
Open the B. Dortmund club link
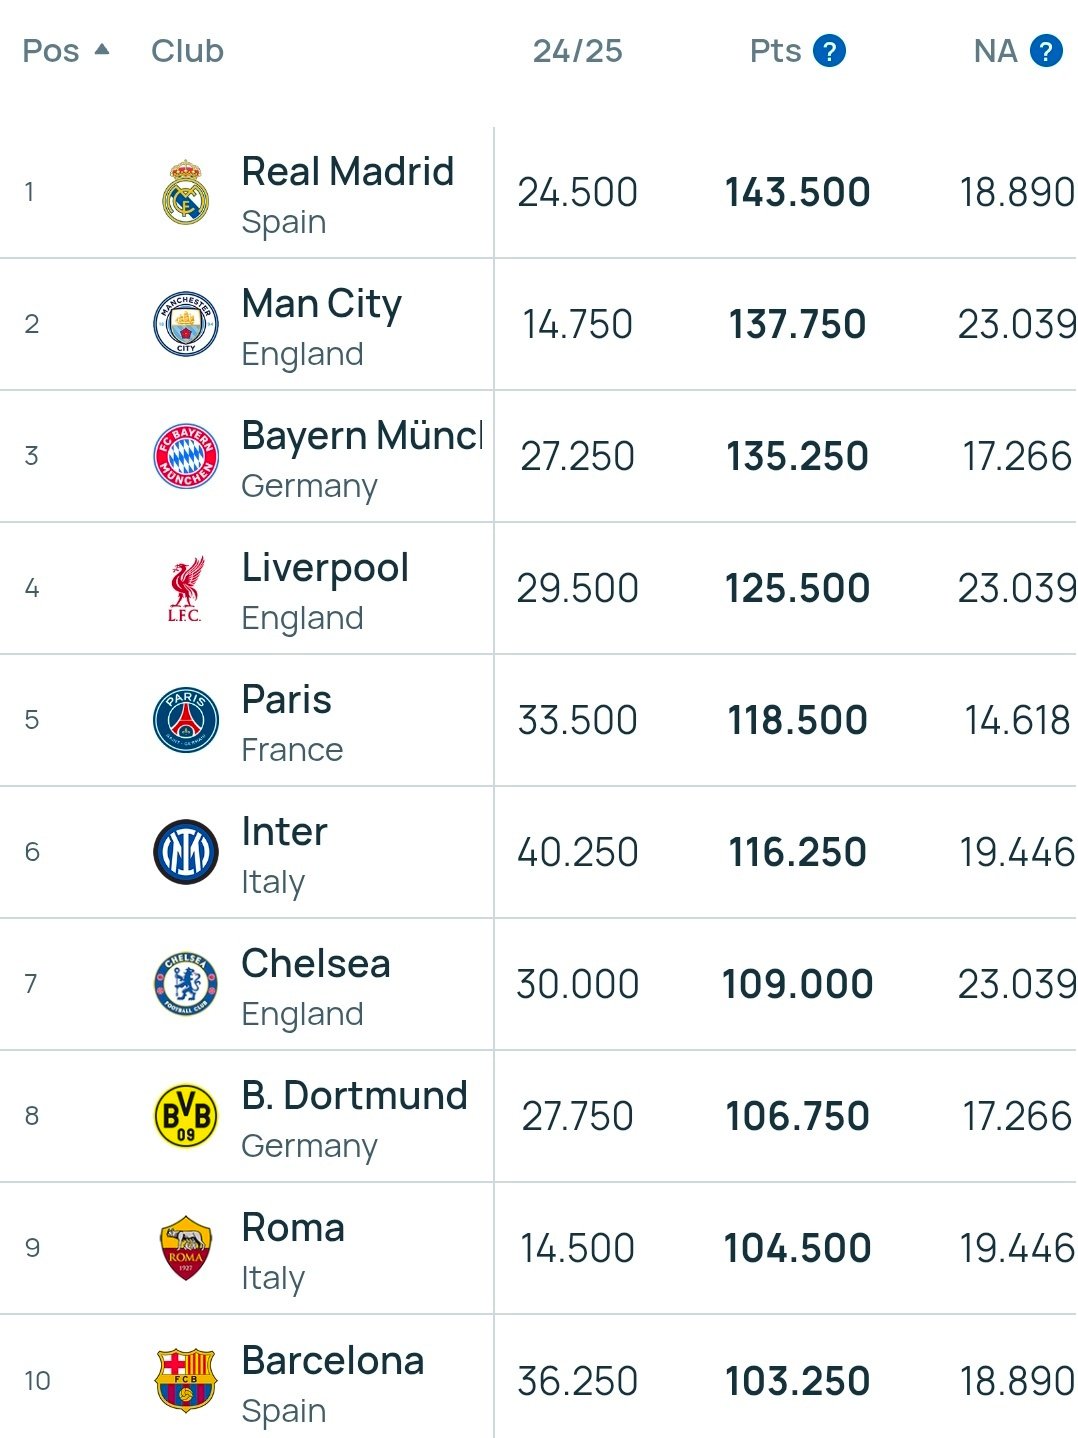(354, 1096)
